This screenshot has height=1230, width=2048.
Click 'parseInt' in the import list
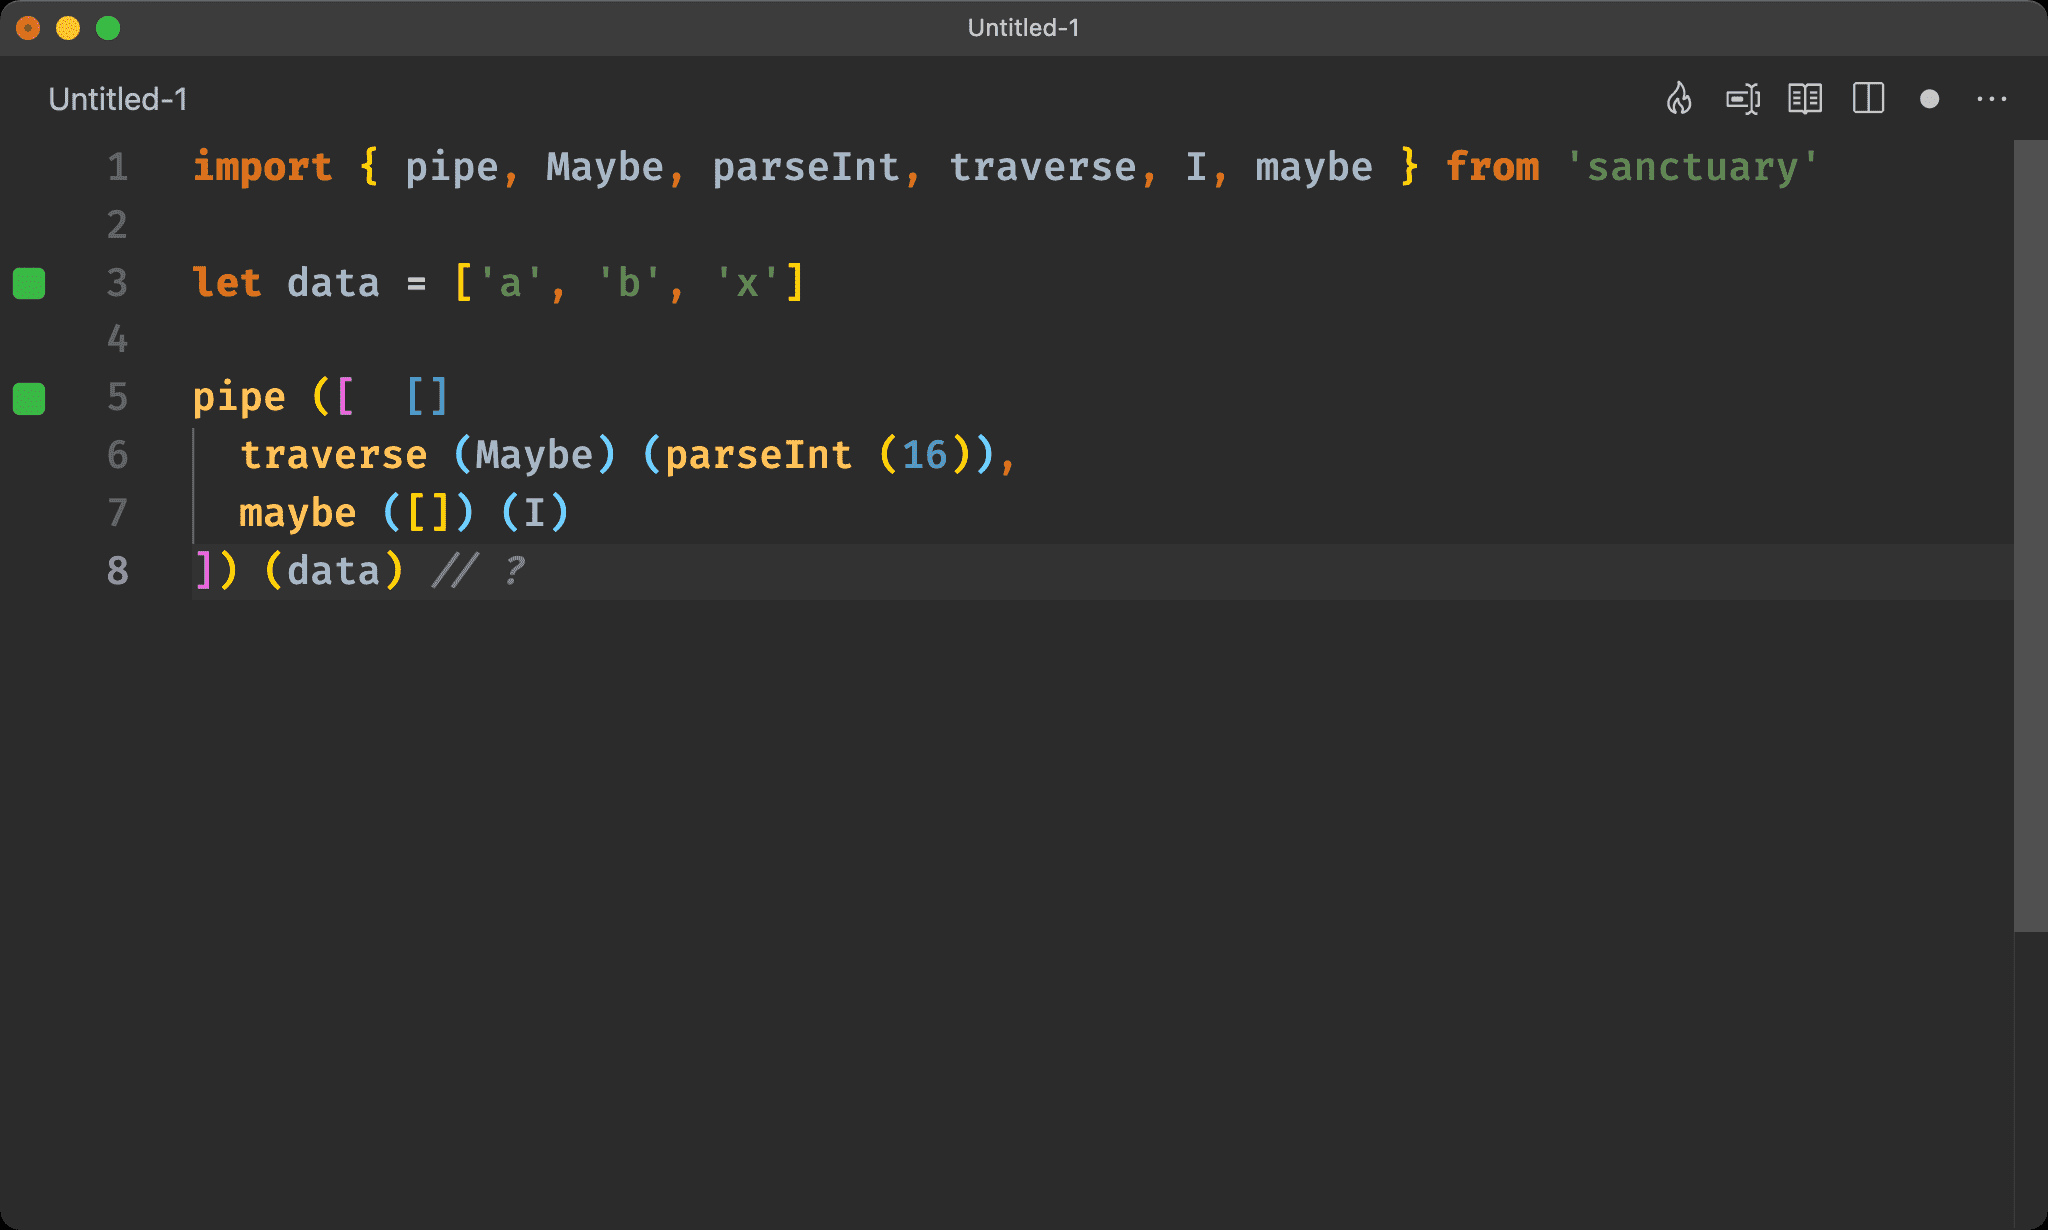tap(806, 167)
